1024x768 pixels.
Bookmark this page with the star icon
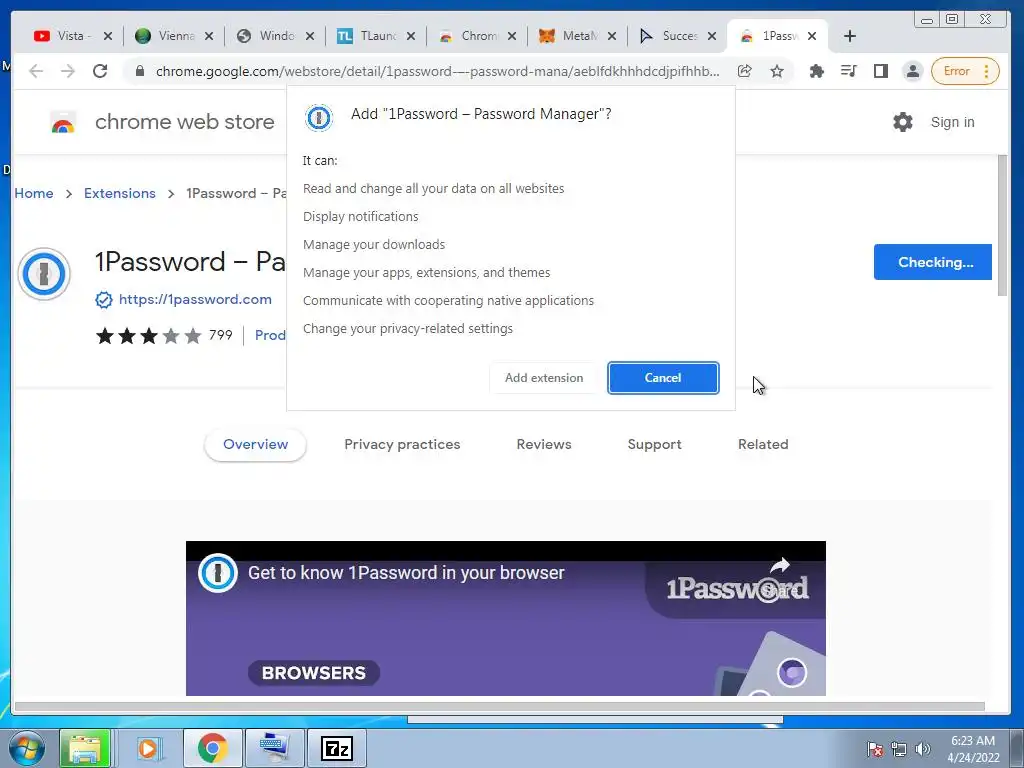[776, 71]
